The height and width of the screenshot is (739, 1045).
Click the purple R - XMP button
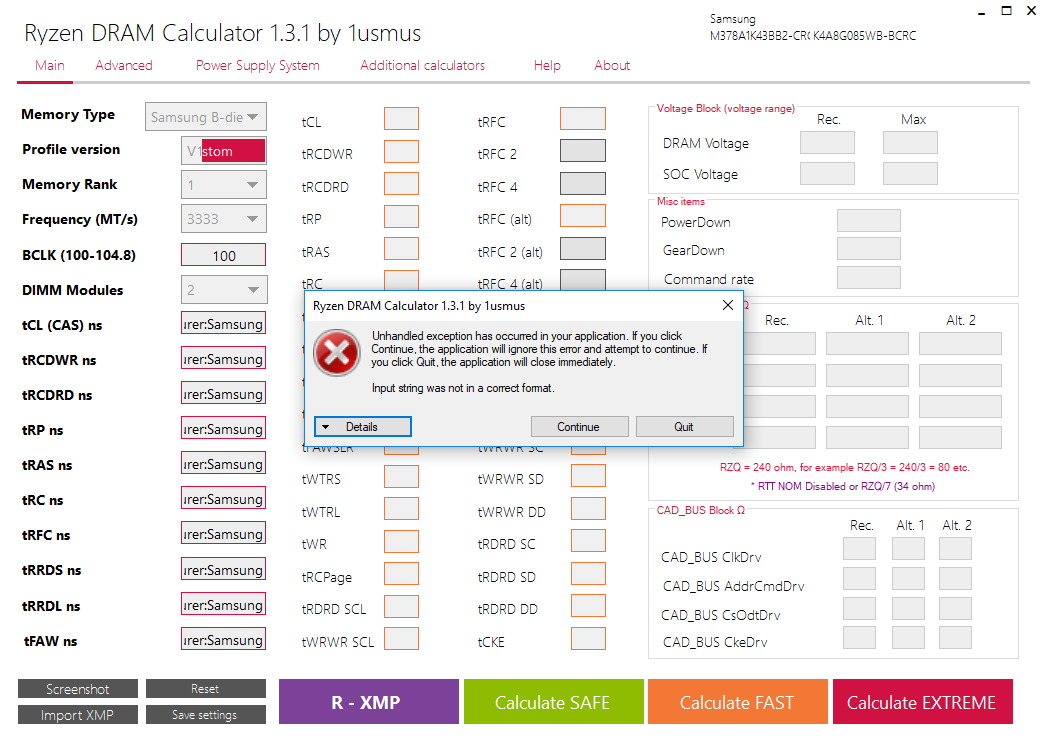coord(369,702)
